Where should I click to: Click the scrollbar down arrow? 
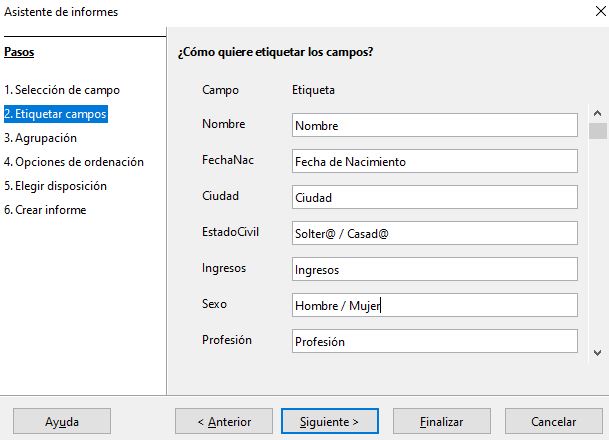[x=597, y=353]
